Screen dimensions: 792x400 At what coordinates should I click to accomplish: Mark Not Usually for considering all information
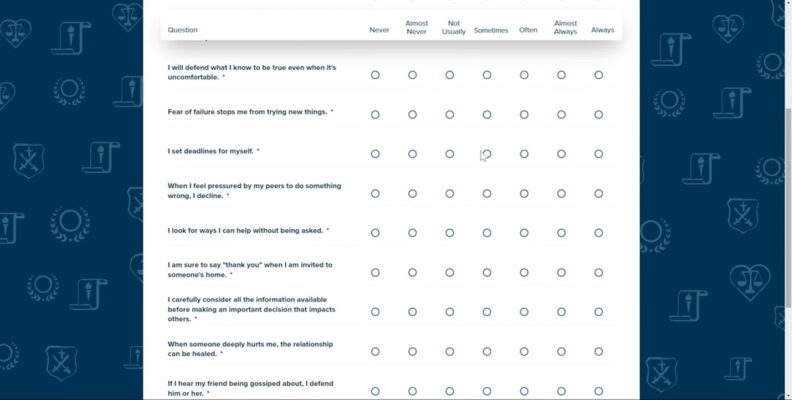pos(450,312)
